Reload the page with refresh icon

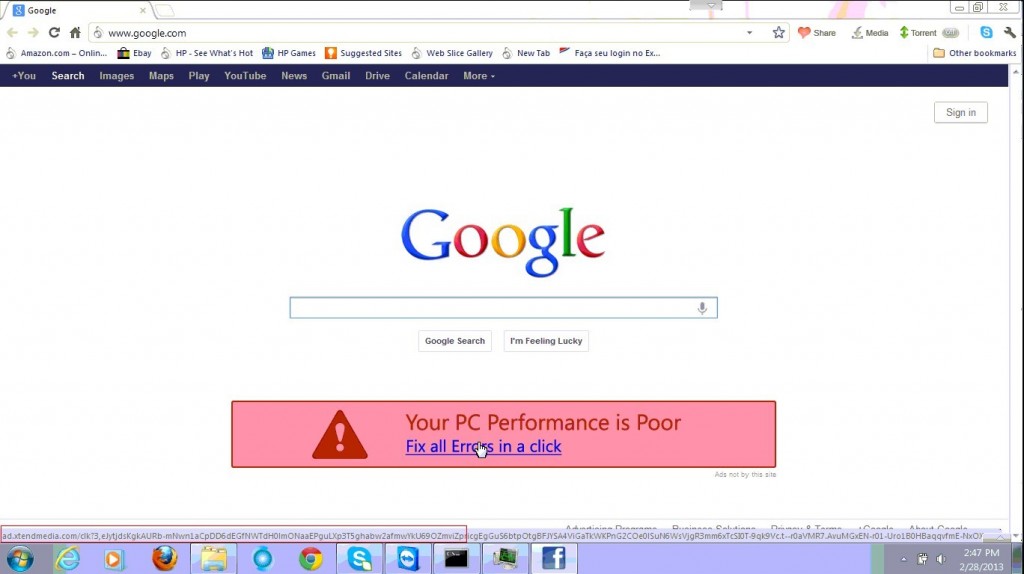coord(54,33)
